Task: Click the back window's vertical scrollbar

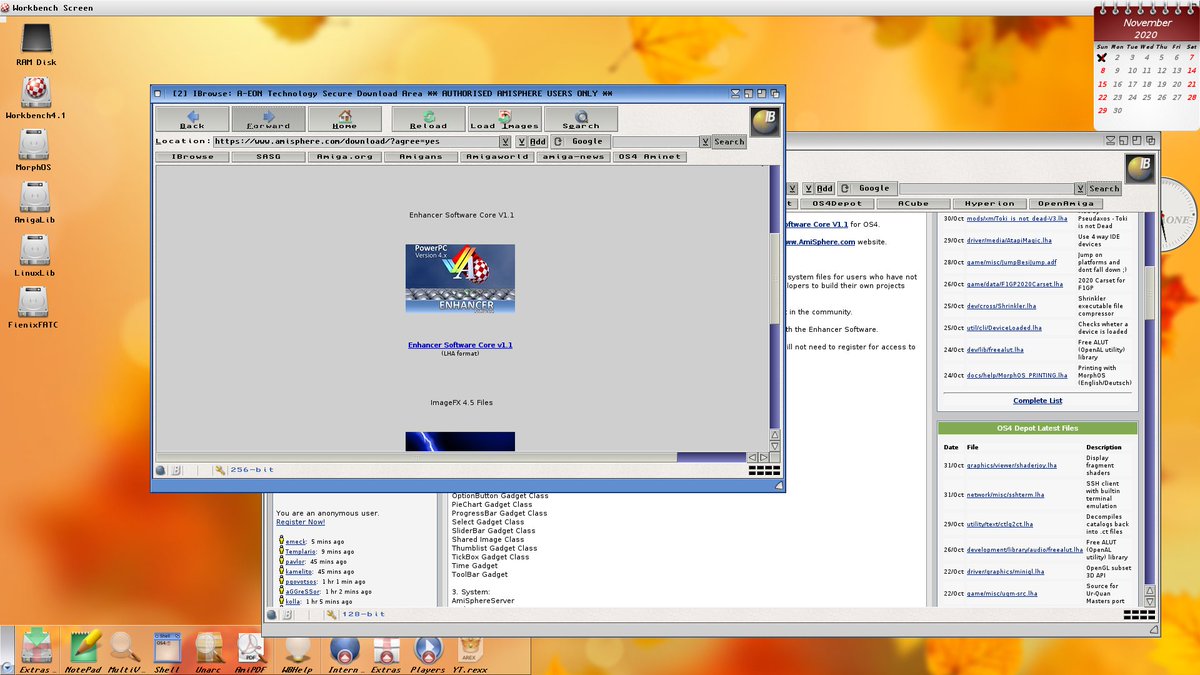Action: 1148,400
